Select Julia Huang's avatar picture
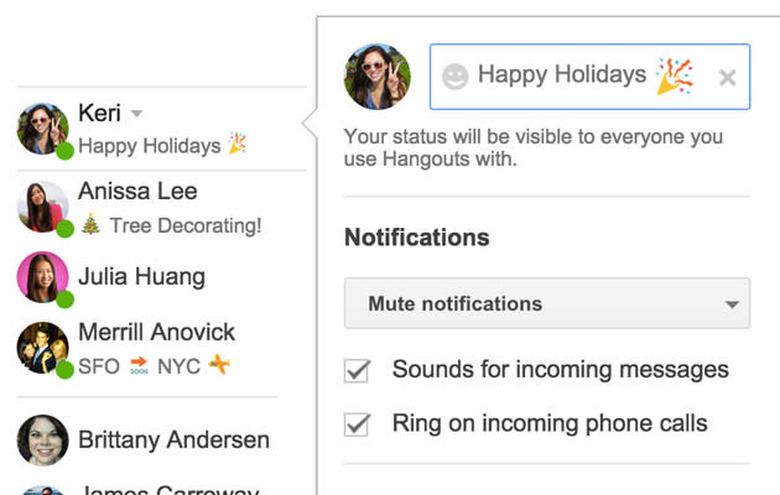Screen dimensions: 780x495 pos(43,278)
